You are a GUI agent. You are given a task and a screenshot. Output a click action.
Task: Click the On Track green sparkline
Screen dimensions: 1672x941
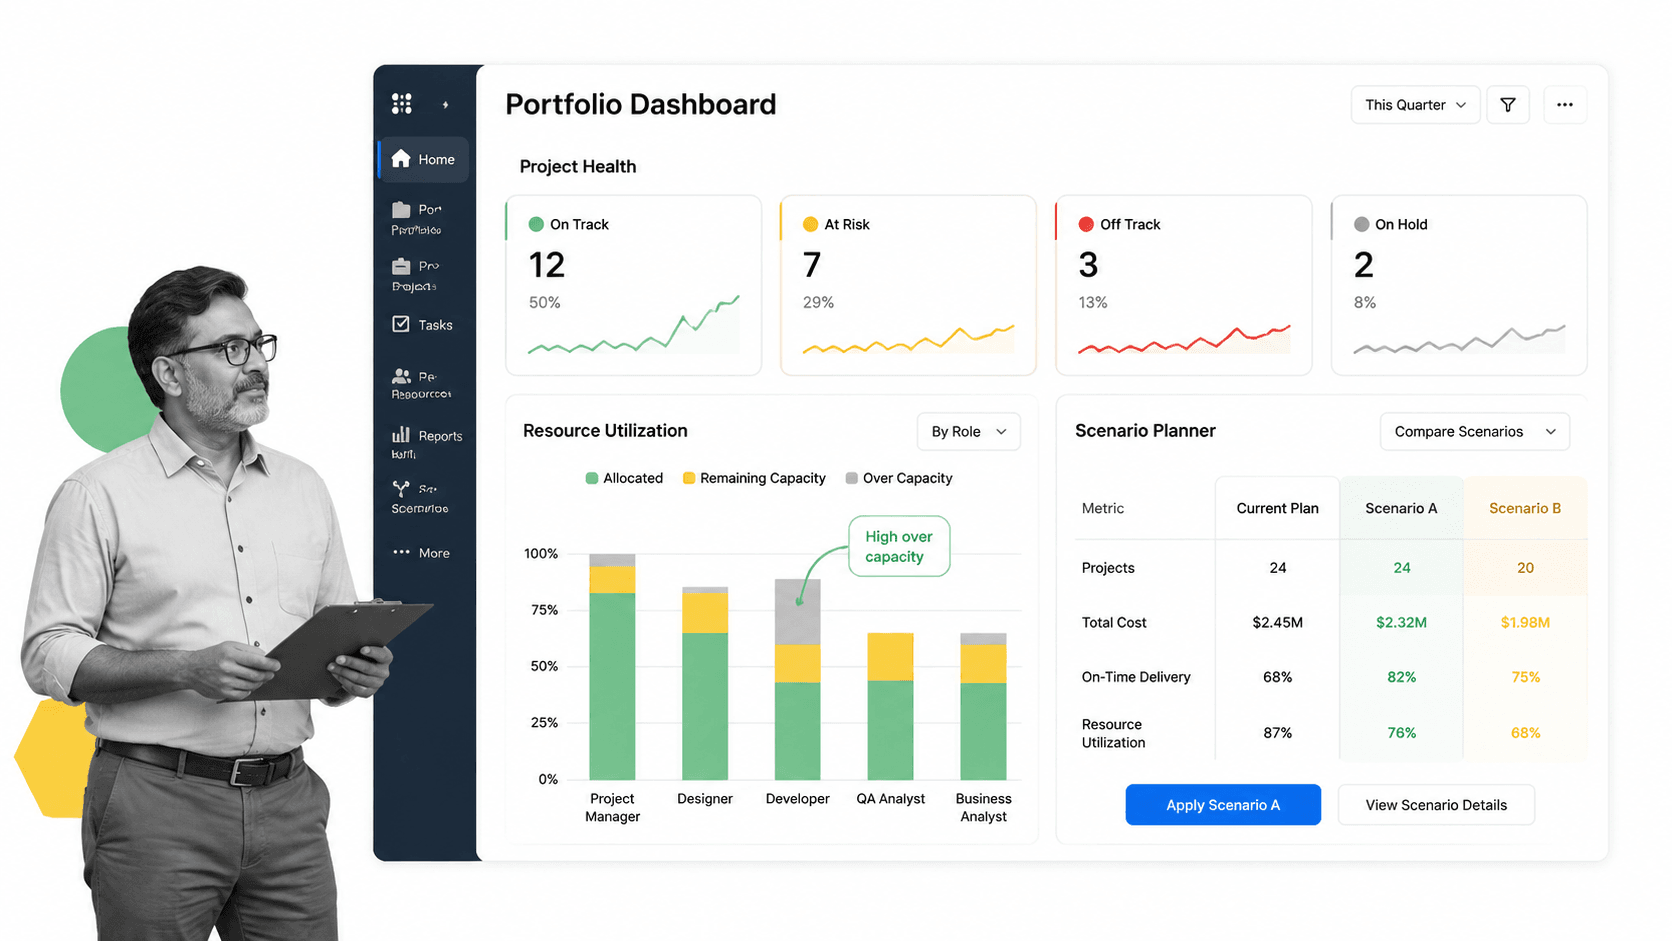point(634,325)
